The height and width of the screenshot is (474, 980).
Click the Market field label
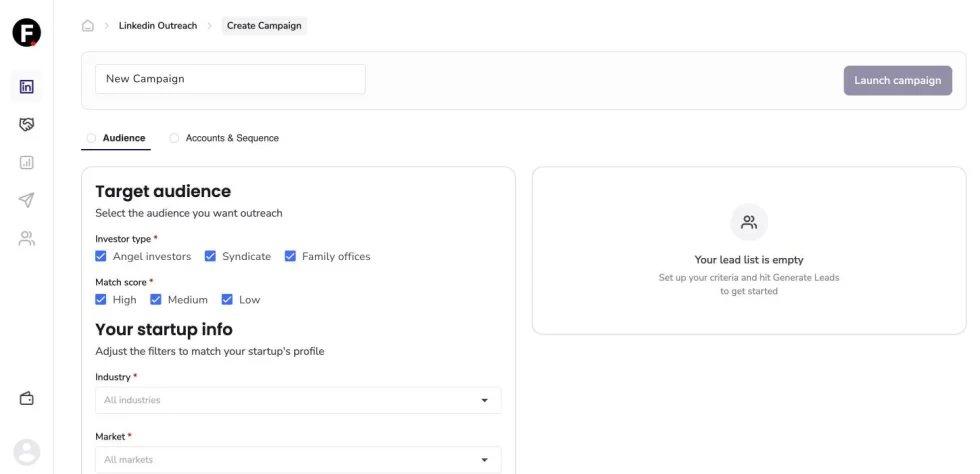click(x=111, y=436)
